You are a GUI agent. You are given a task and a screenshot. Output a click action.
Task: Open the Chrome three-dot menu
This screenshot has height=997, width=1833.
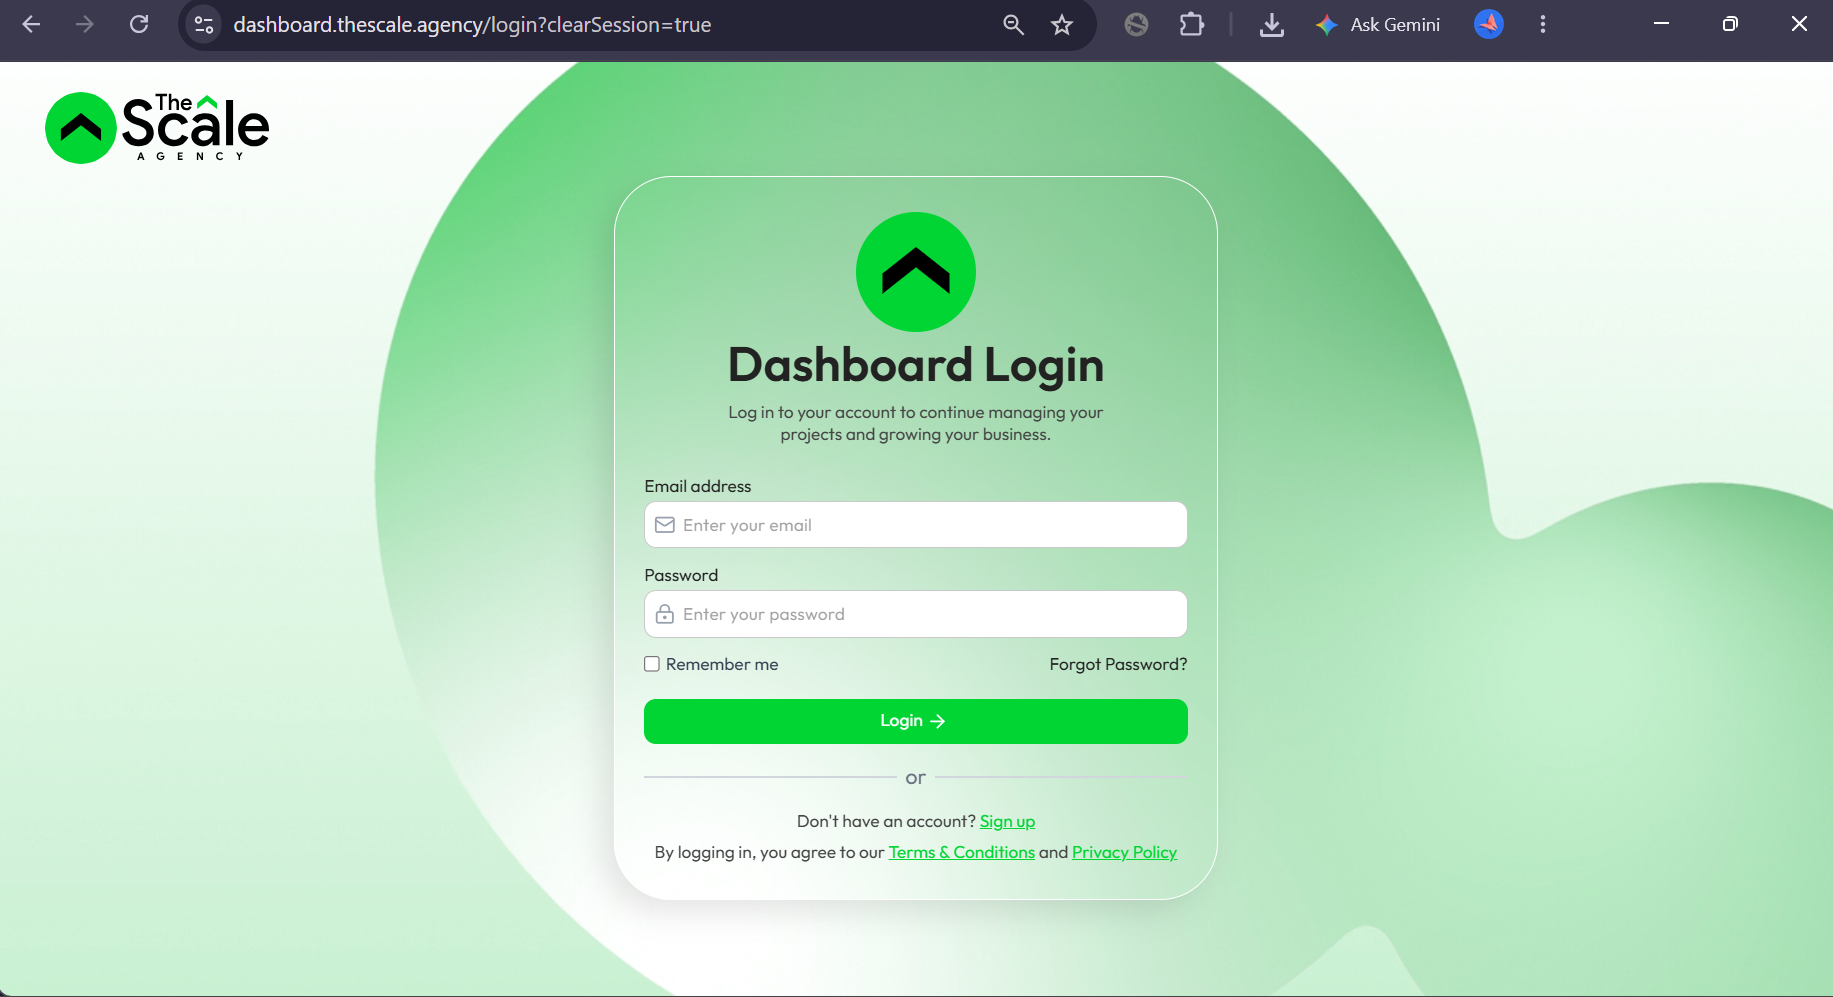click(1543, 25)
